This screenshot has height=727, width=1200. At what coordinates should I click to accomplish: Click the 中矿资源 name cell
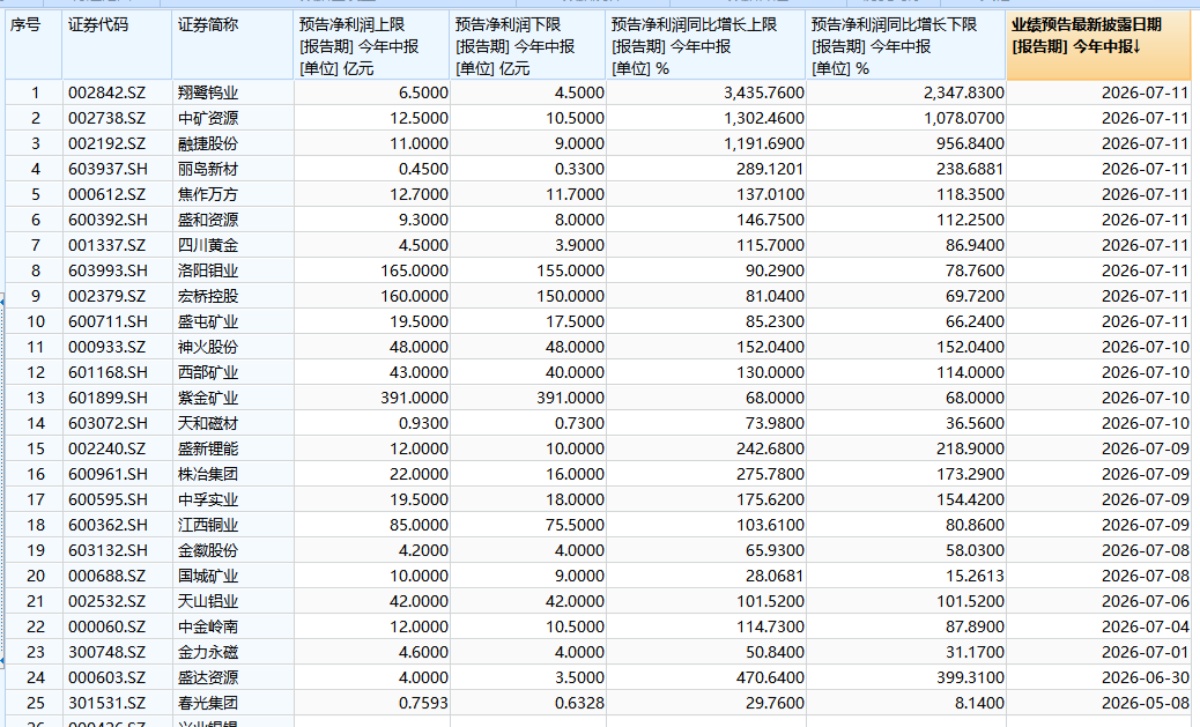(233, 118)
